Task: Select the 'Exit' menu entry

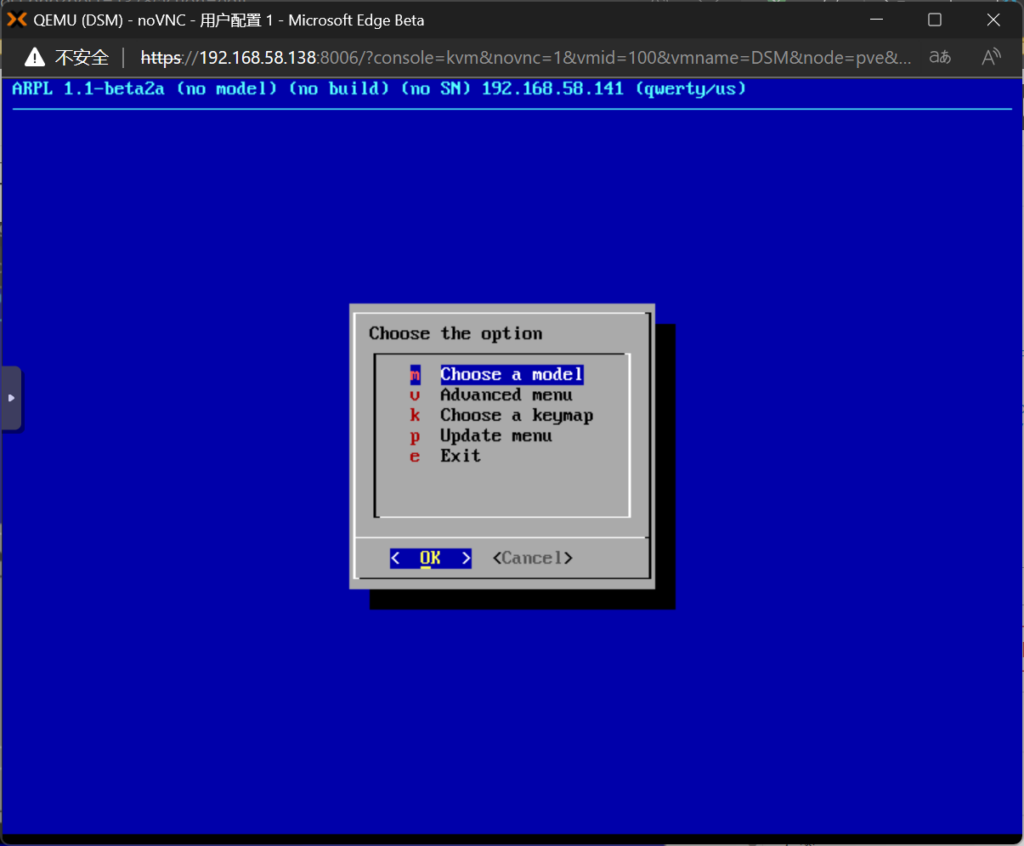Action: (x=460, y=456)
